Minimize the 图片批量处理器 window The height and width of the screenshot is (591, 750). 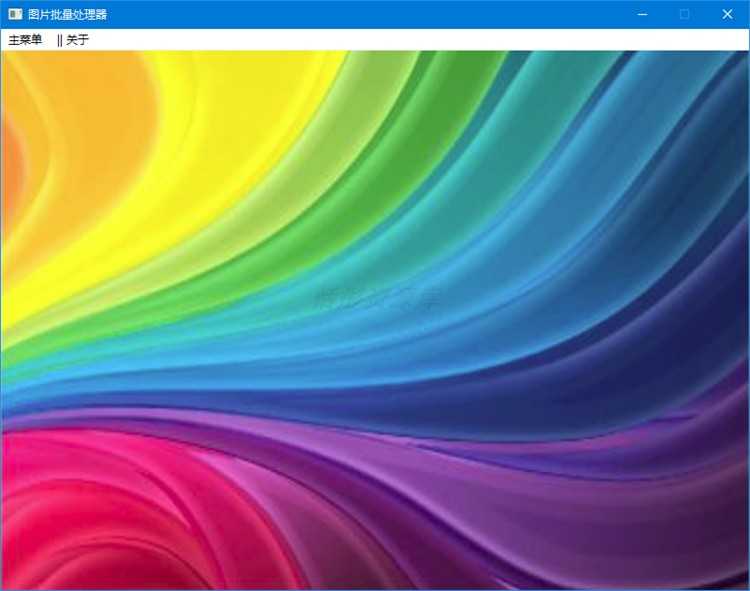coord(642,14)
